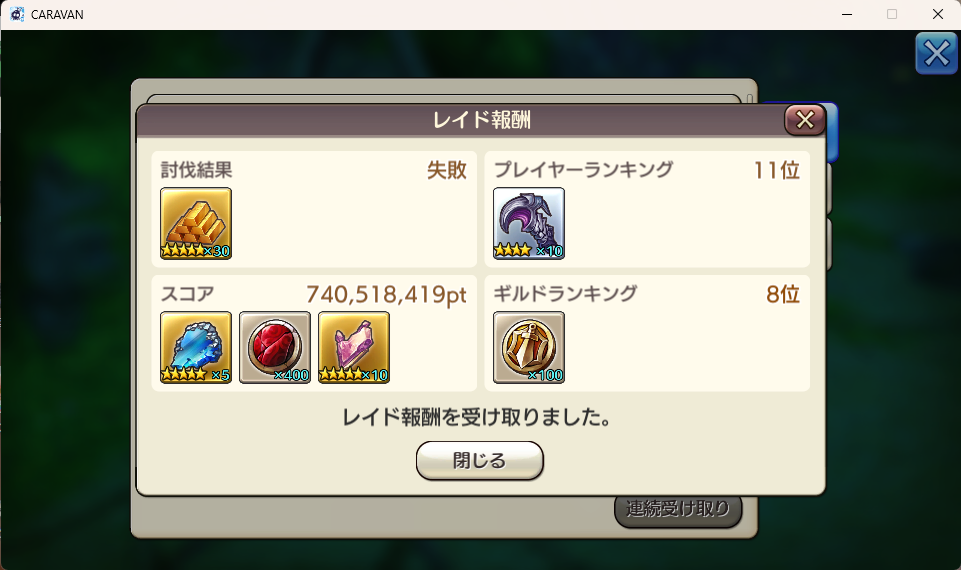Image resolution: width=961 pixels, height=570 pixels.
Task: Click the レイド報酬を受け取りました message
Action: click(477, 417)
